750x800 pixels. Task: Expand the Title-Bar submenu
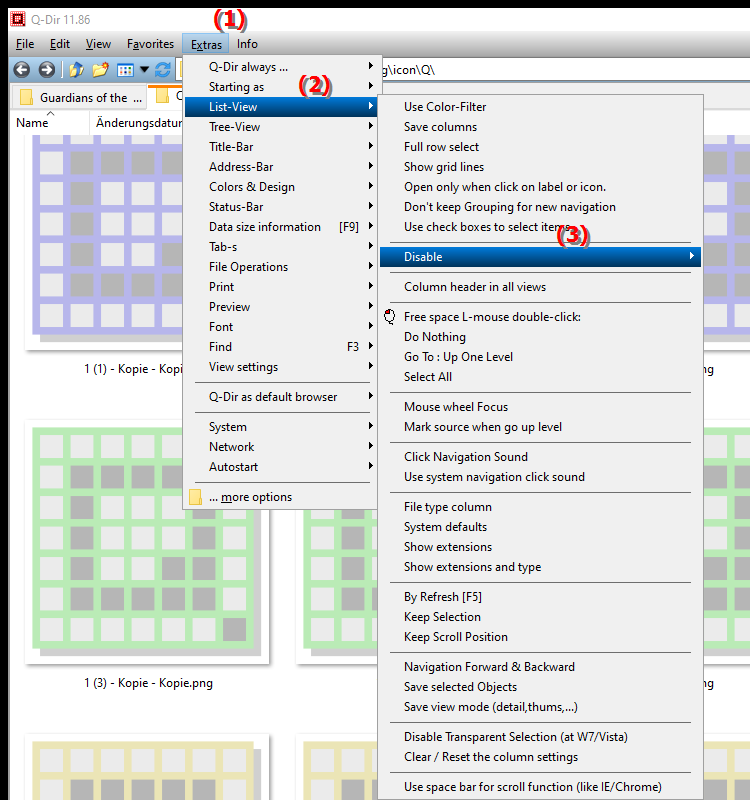pos(281,146)
